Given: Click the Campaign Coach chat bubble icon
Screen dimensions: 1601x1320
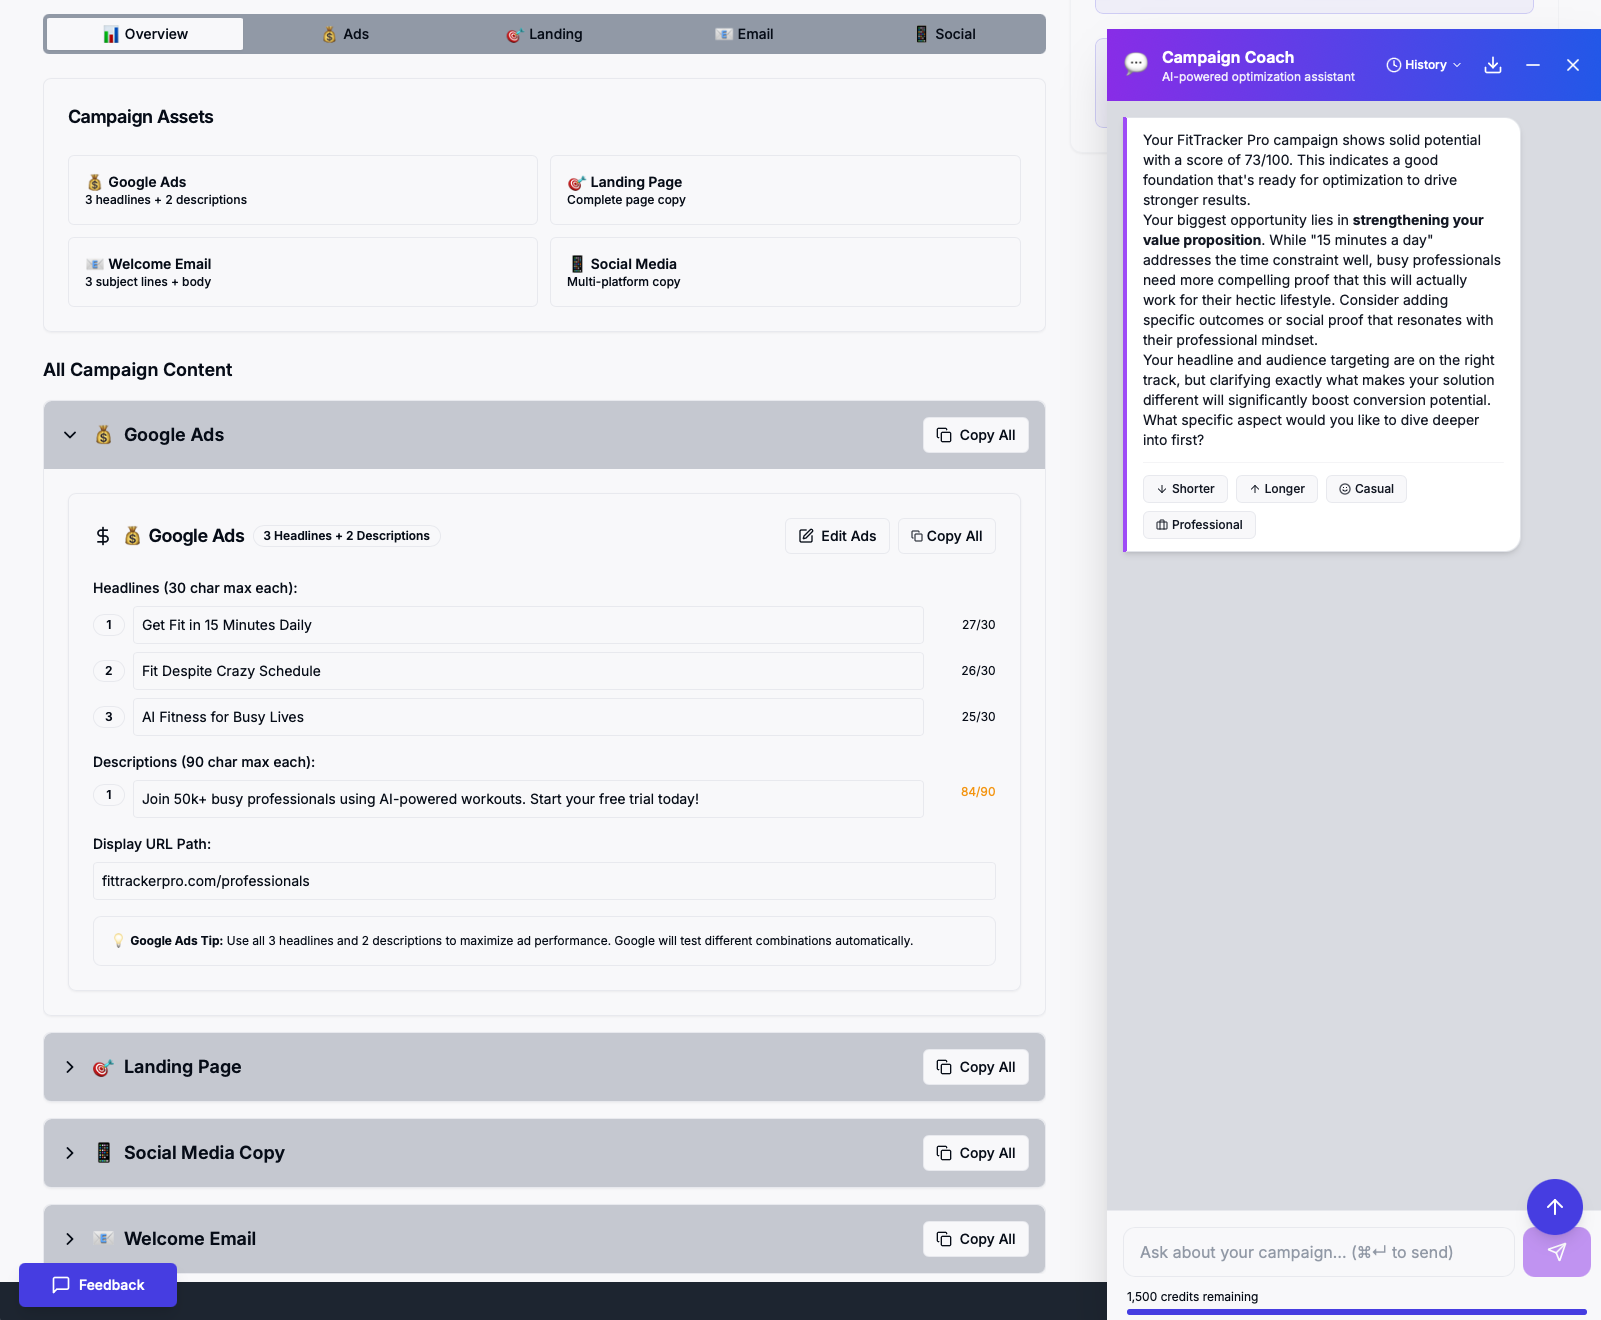Looking at the screenshot, I should pyautogui.click(x=1135, y=64).
